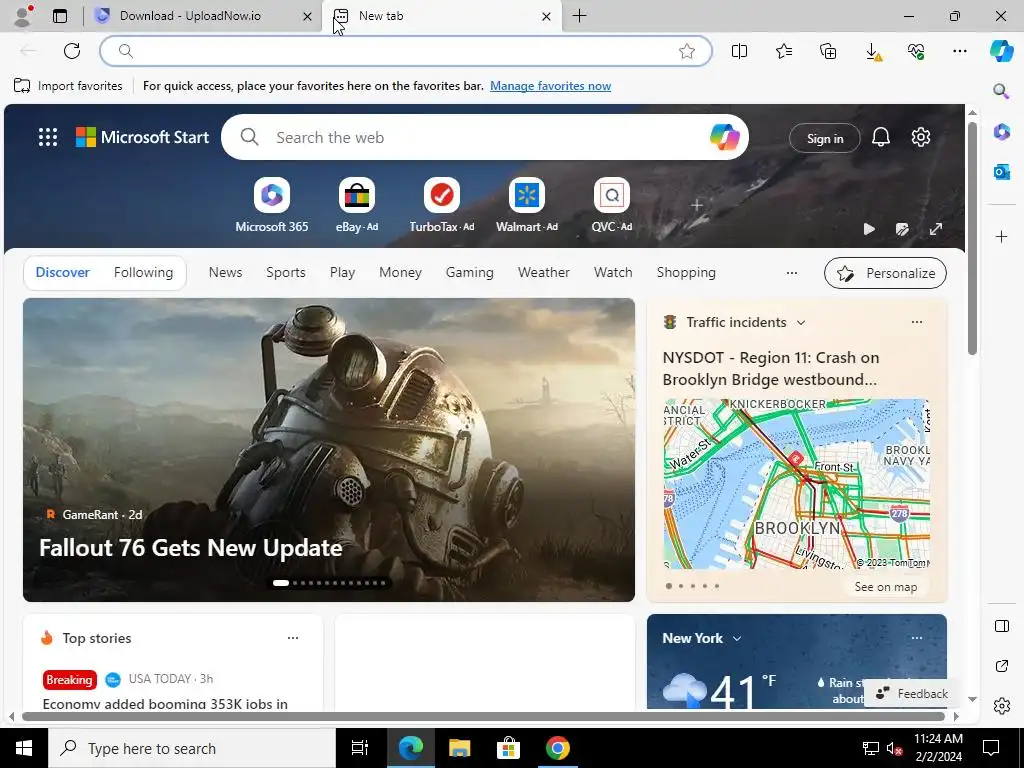1024x768 pixels.
Task: Open sidebar Search icon
Action: [1001, 91]
